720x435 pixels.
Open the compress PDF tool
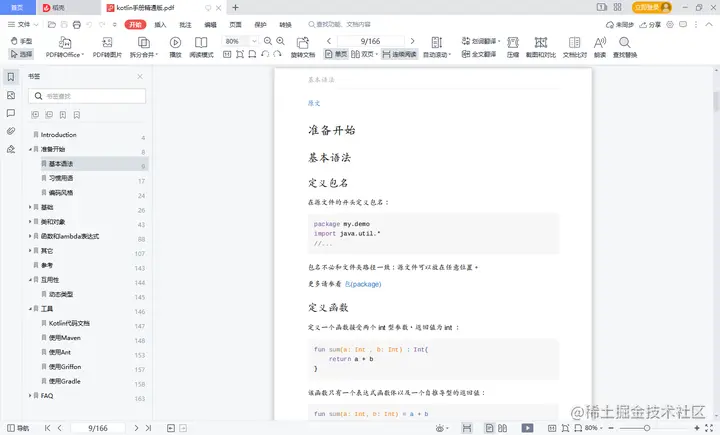click(x=512, y=47)
